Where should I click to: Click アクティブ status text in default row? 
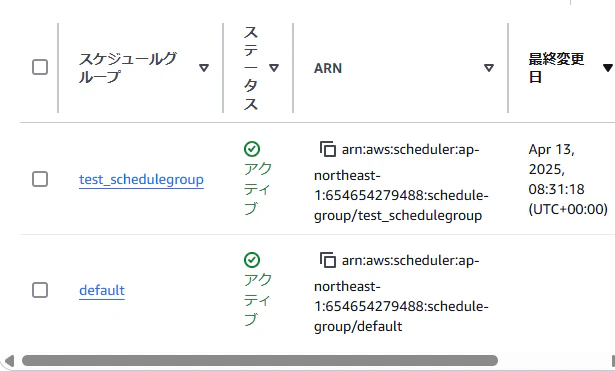[x=257, y=299]
